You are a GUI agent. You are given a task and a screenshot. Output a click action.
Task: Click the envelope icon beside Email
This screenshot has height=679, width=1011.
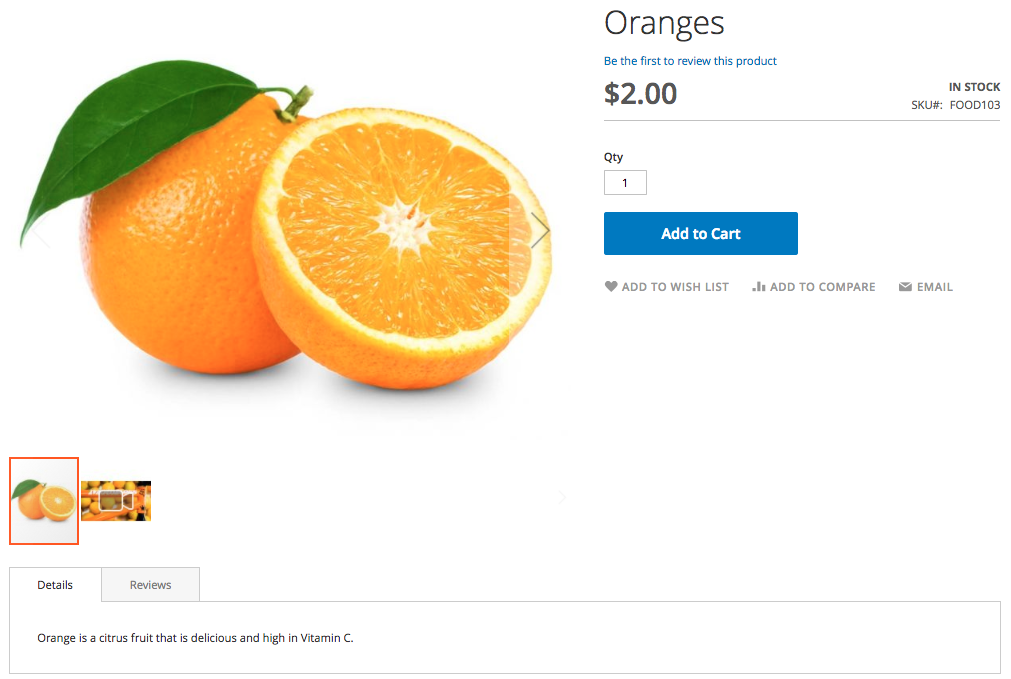(x=905, y=287)
